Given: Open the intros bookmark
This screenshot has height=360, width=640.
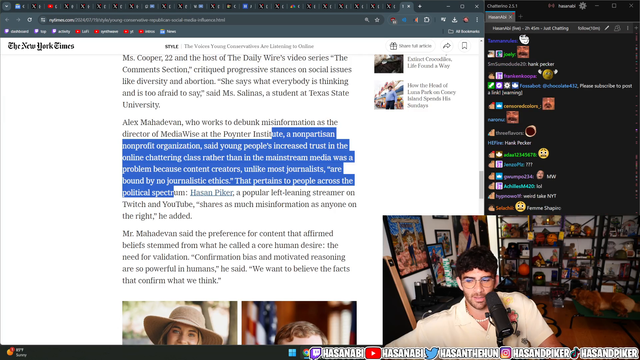Looking at the screenshot, I should tap(147, 31).
